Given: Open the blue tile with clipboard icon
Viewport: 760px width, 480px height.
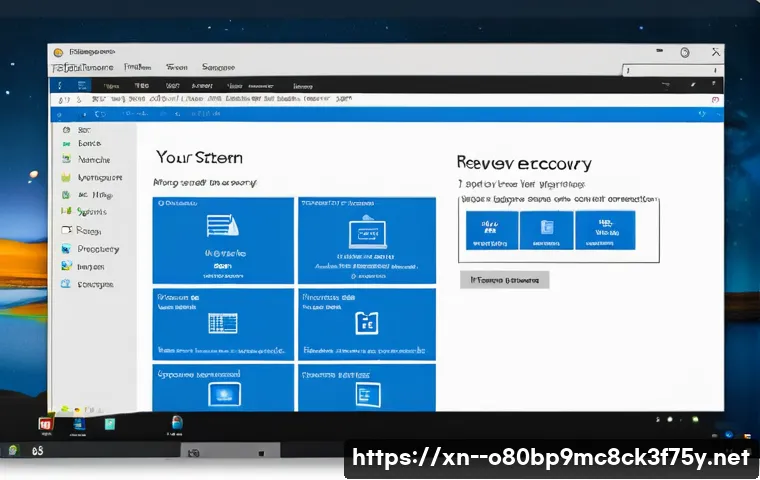Looking at the screenshot, I should click(366, 322).
